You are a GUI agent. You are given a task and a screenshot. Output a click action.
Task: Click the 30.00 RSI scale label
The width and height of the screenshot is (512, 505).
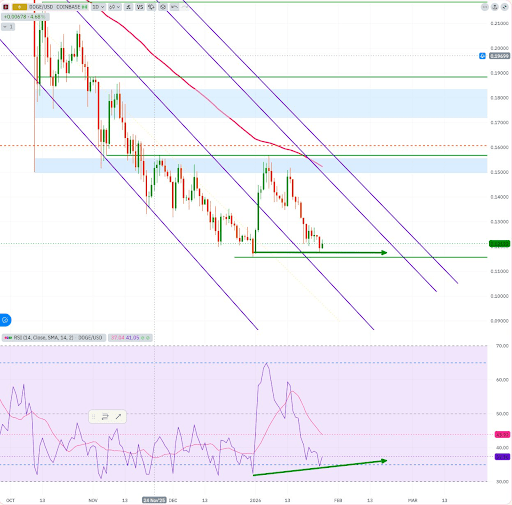tap(502, 481)
